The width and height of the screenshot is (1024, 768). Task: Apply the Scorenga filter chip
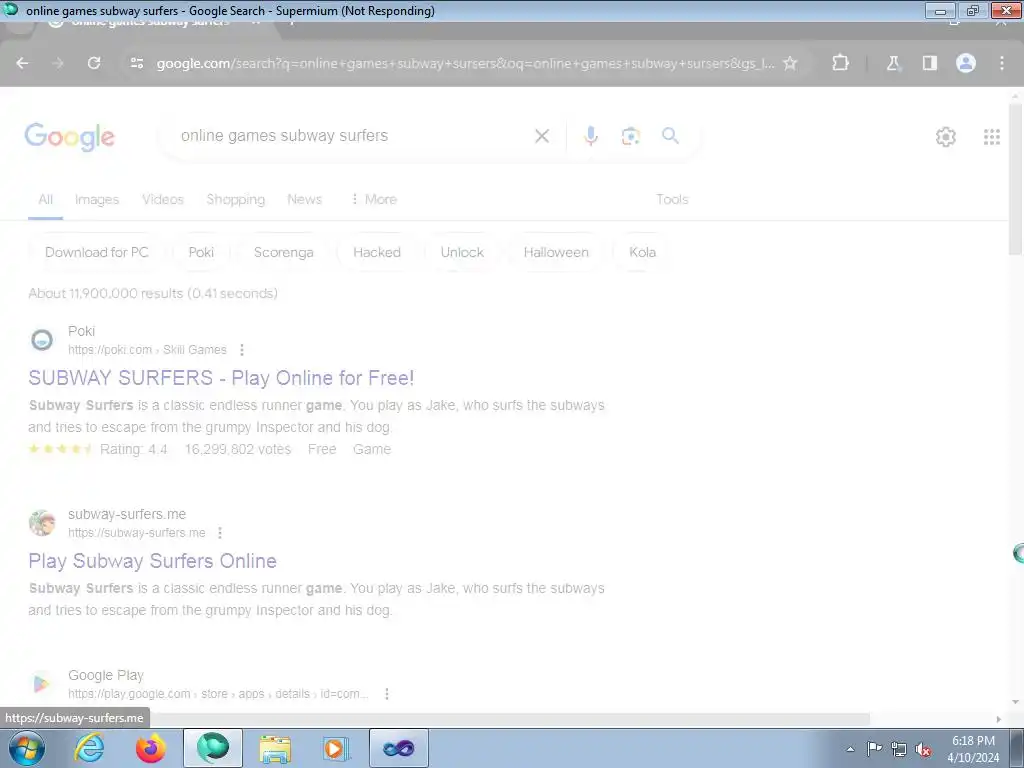click(x=283, y=252)
